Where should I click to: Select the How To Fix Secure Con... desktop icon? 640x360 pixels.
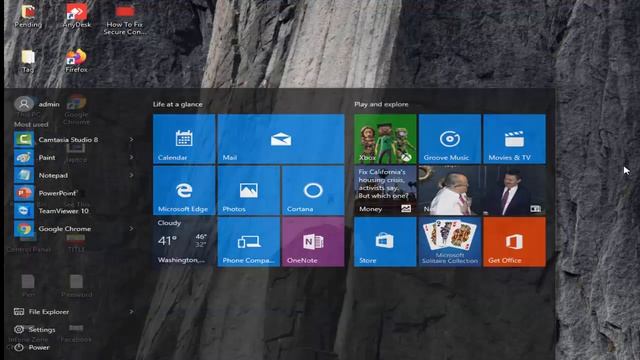pyautogui.click(x=125, y=20)
